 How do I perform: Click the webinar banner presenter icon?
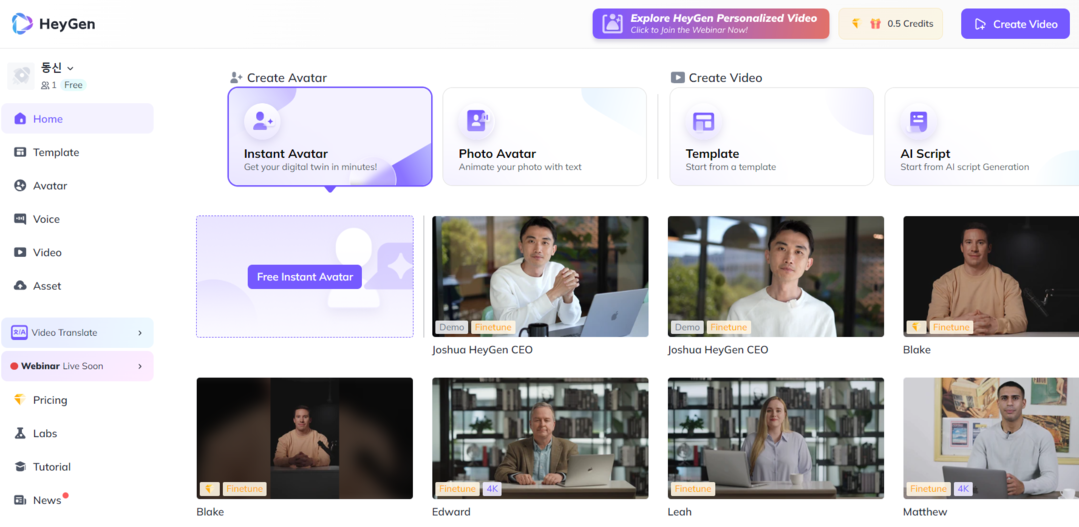[x=612, y=23]
